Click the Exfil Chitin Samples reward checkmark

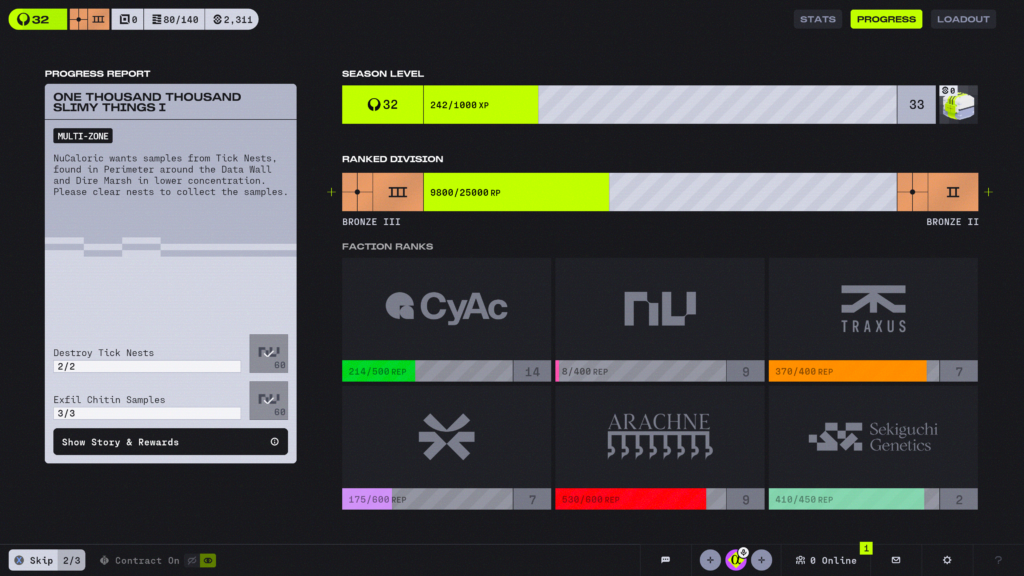pyautogui.click(x=268, y=400)
